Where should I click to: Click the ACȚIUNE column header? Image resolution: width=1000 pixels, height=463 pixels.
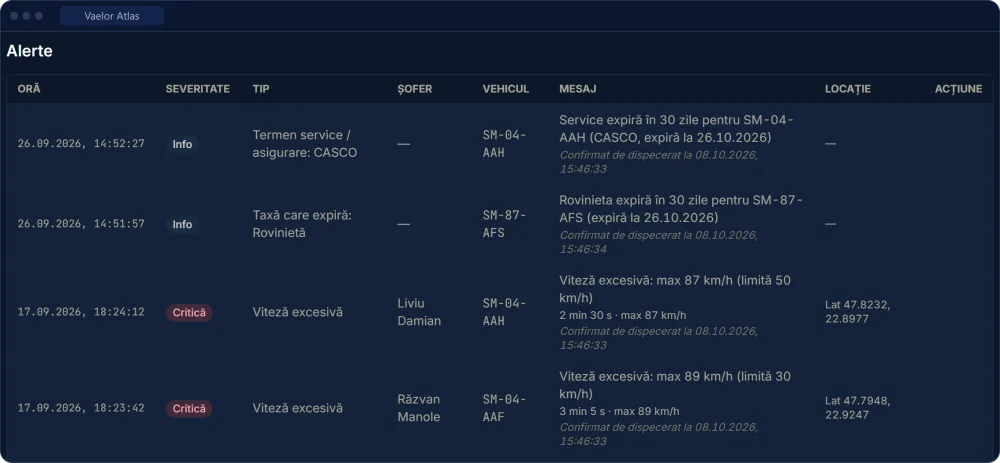959,89
